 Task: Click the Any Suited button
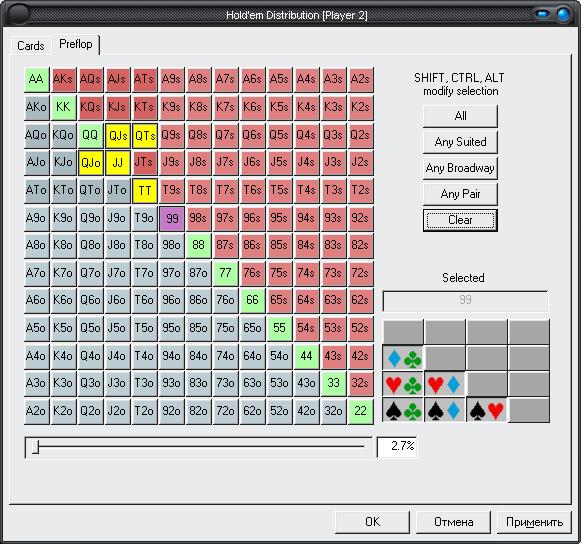pos(460,142)
